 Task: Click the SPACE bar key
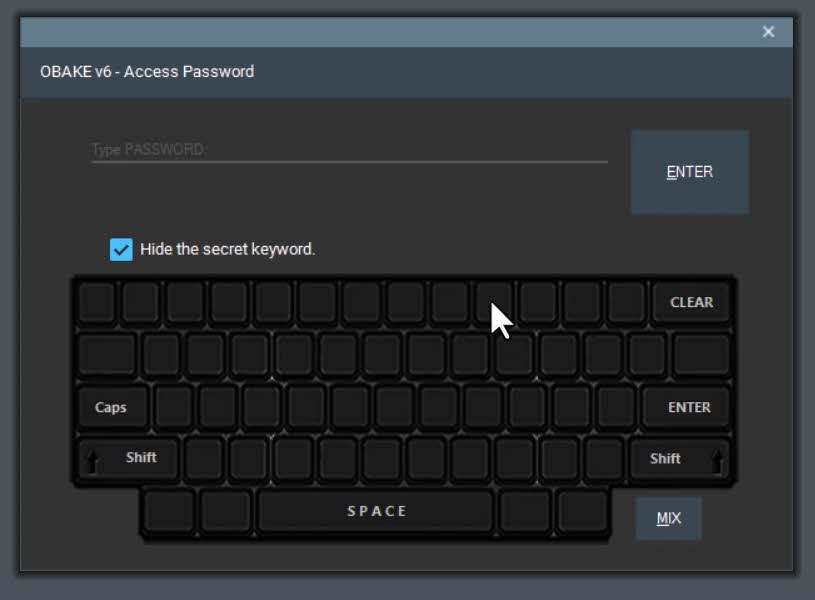click(x=376, y=511)
